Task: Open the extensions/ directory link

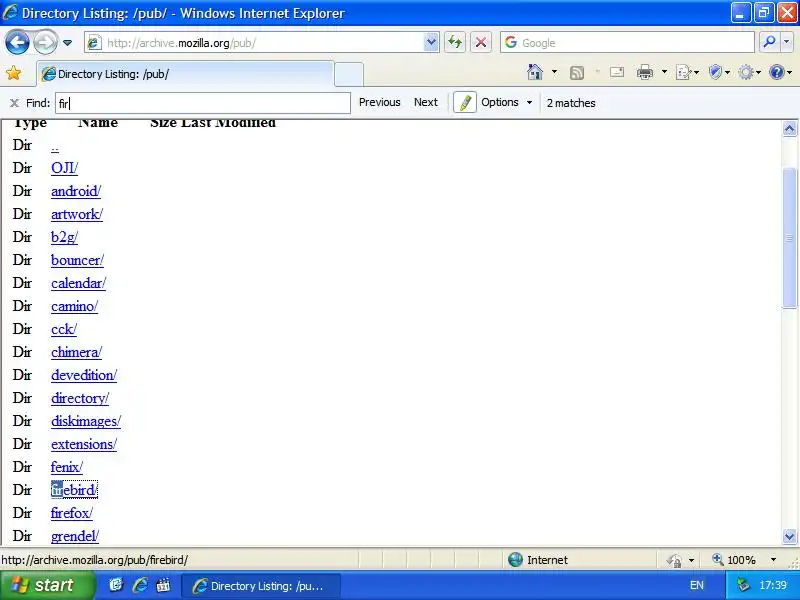Action: (84, 443)
